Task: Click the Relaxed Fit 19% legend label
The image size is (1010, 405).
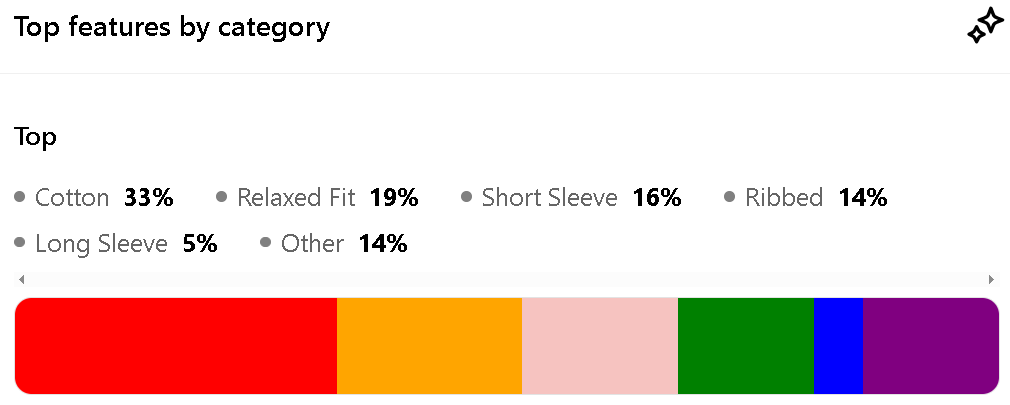Action: pyautogui.click(x=328, y=197)
